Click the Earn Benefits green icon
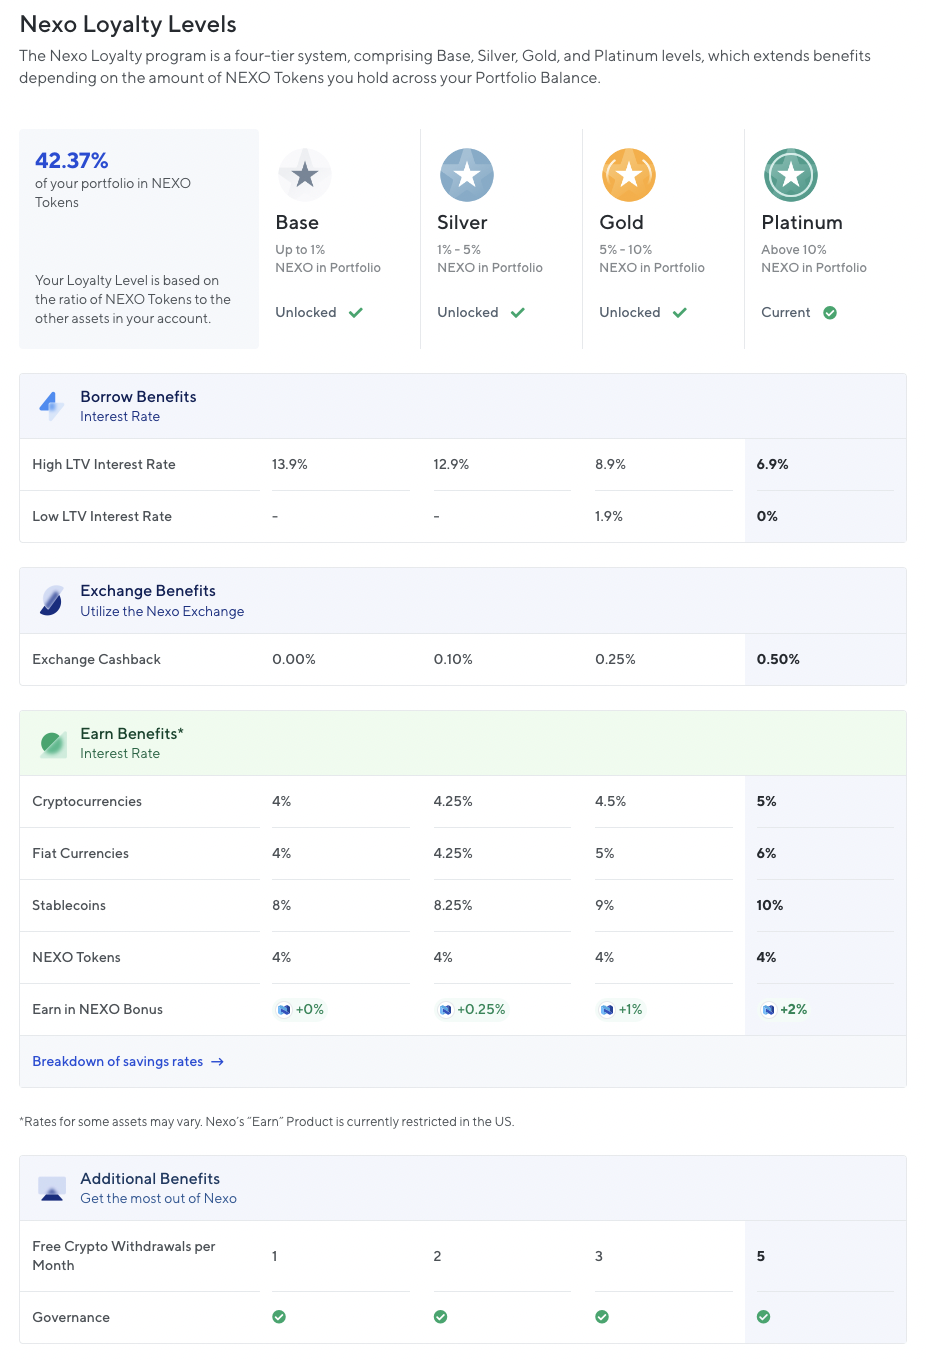Screen dimensions: 926x1360 (x=52, y=743)
